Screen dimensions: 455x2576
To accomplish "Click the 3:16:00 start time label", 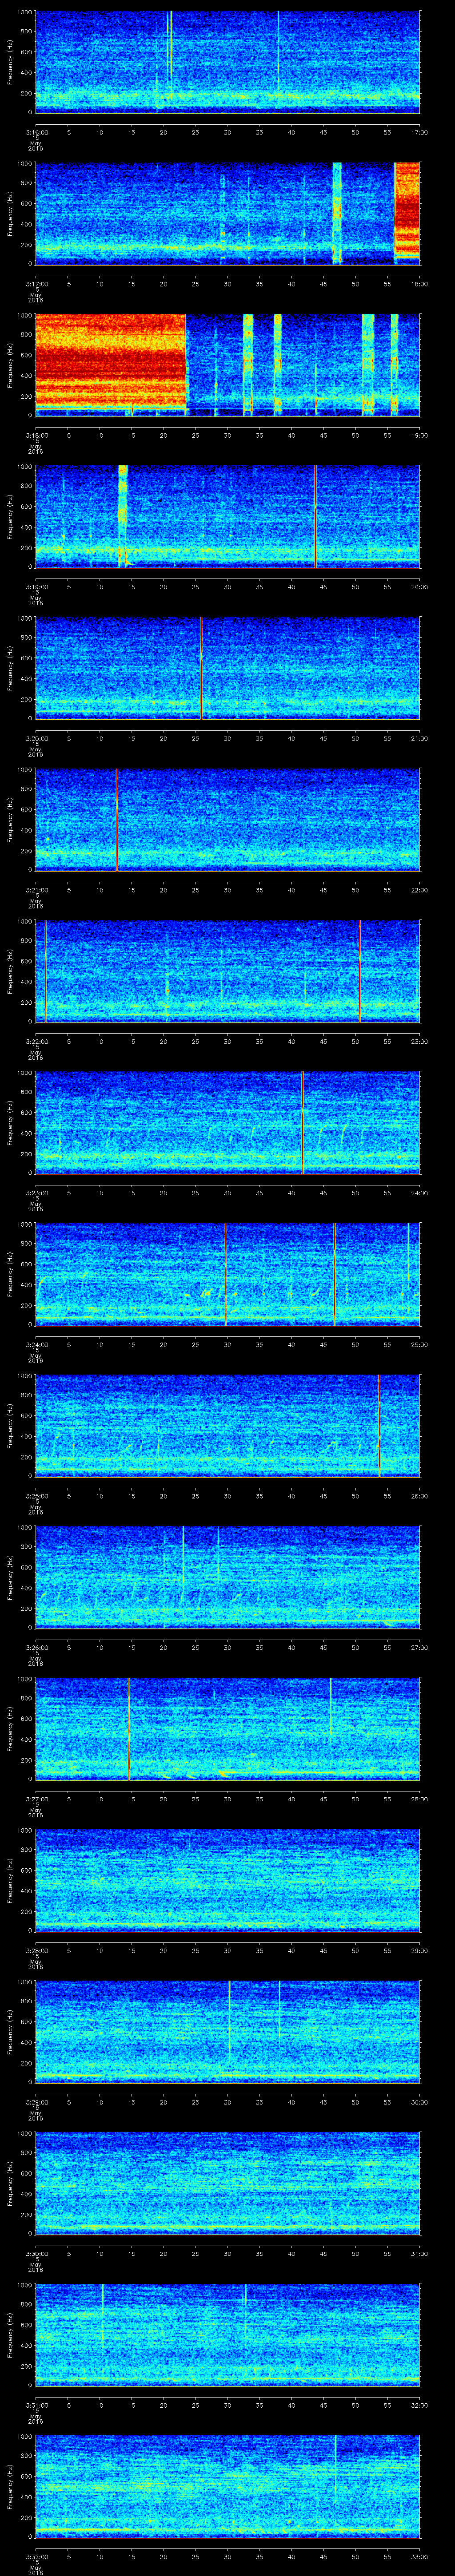I will tap(36, 132).
